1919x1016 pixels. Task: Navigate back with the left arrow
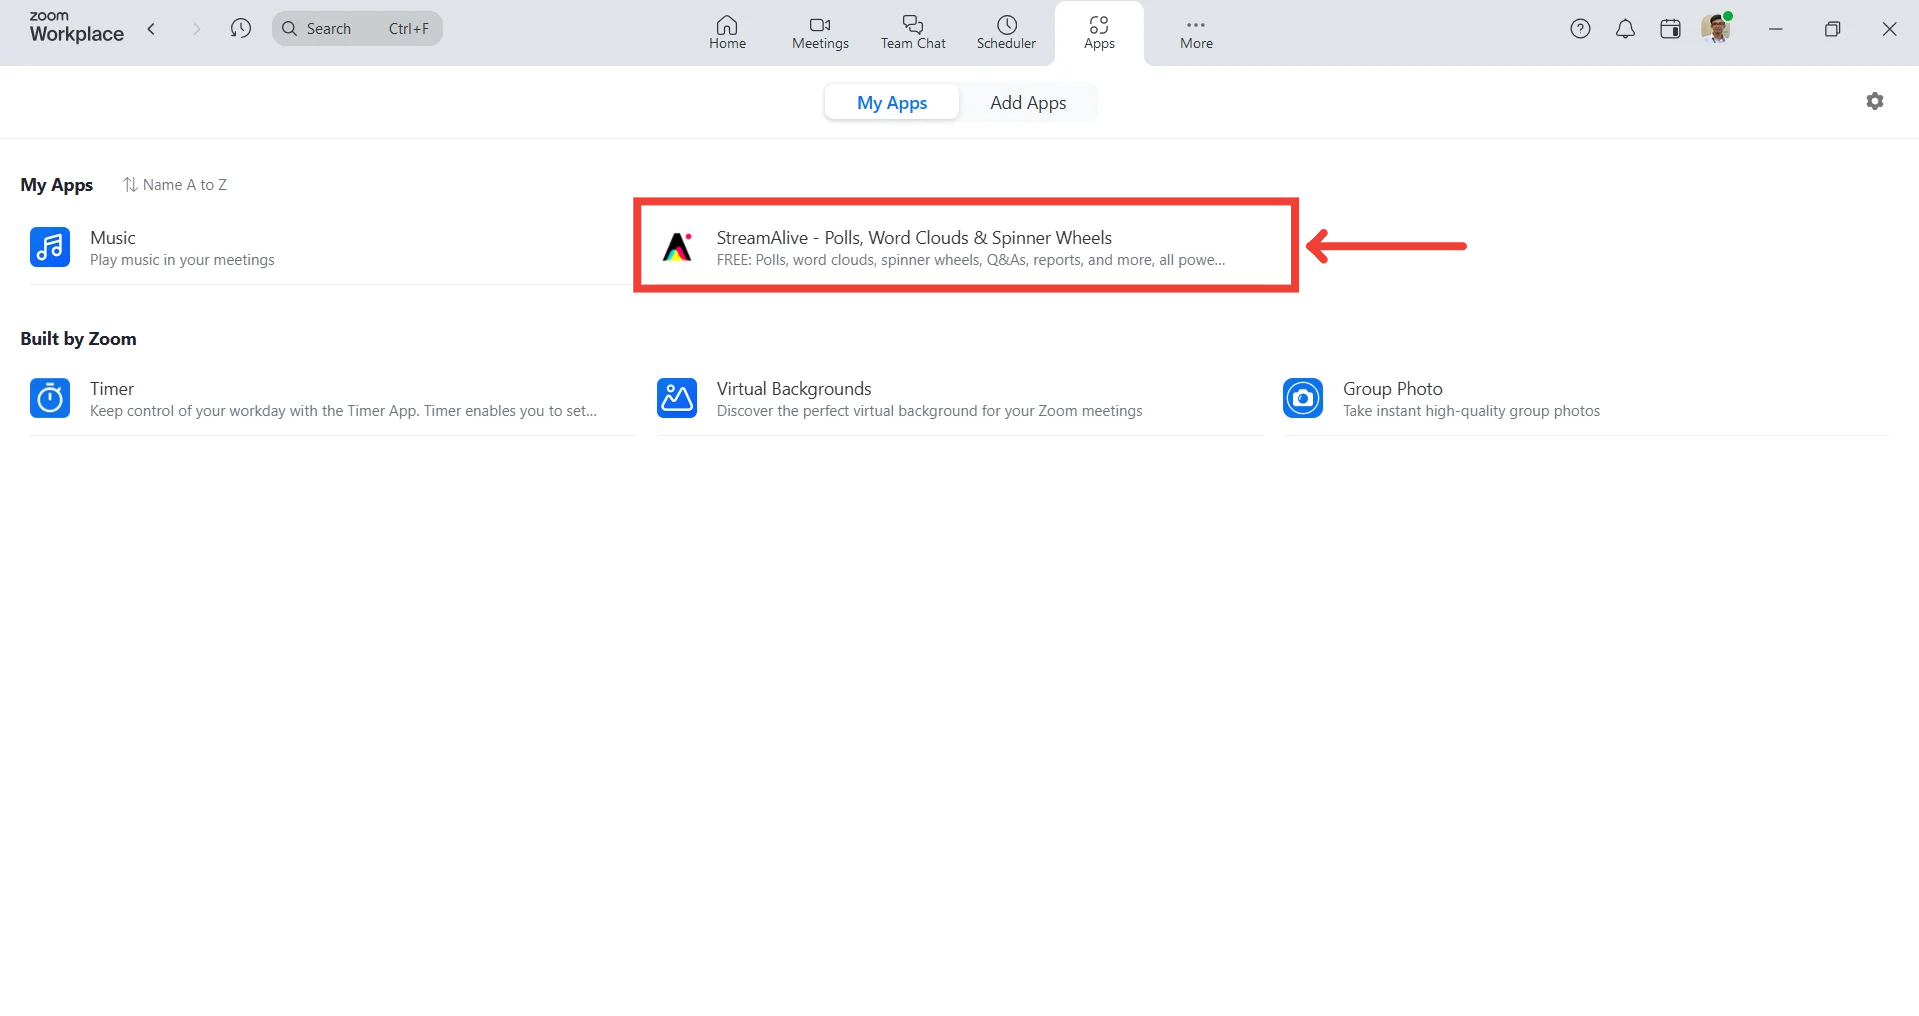152,29
